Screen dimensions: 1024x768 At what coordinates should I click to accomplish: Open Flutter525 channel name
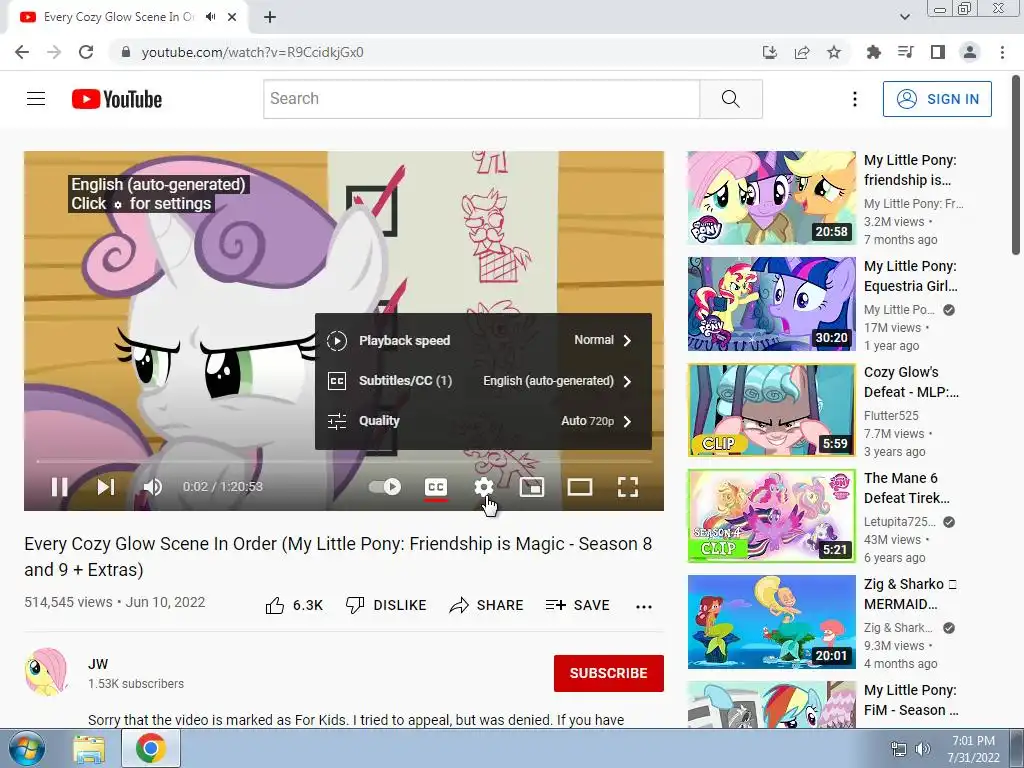click(891, 415)
